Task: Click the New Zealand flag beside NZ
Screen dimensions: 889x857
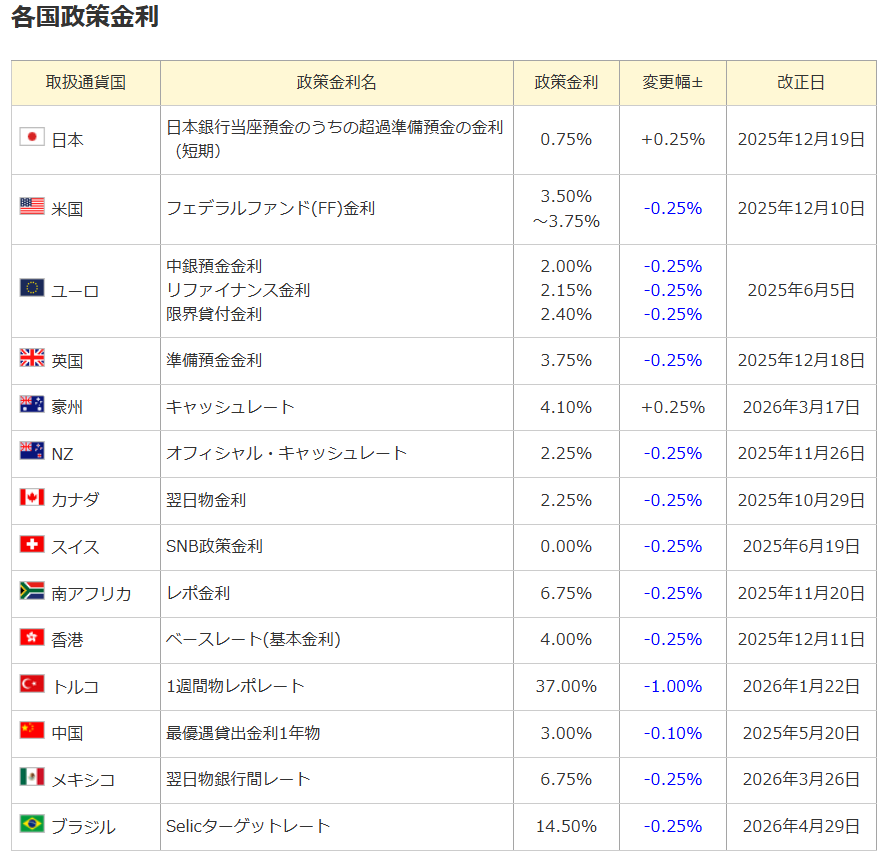Action: click(x=32, y=451)
